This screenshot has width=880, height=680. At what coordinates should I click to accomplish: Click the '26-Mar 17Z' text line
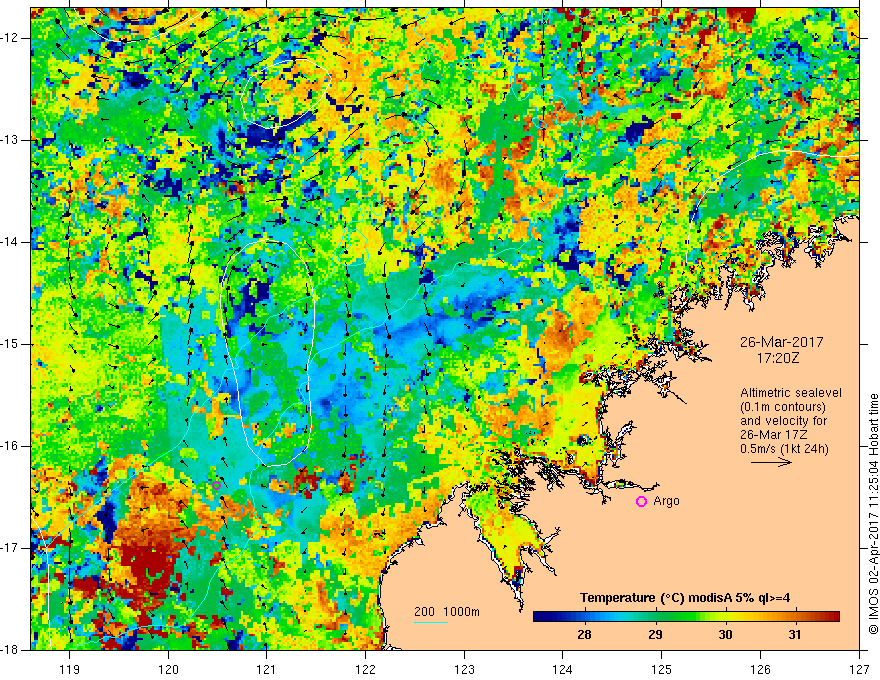(773, 435)
